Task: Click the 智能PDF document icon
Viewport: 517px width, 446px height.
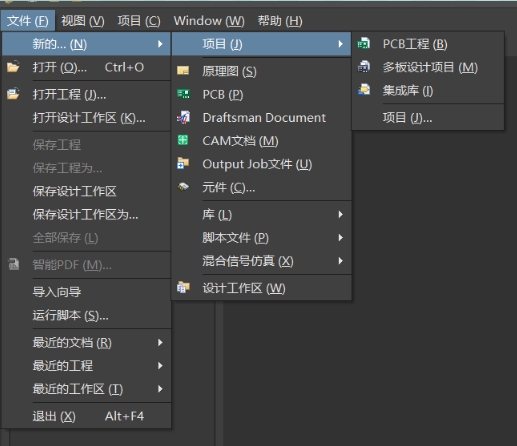Action: click(14, 264)
